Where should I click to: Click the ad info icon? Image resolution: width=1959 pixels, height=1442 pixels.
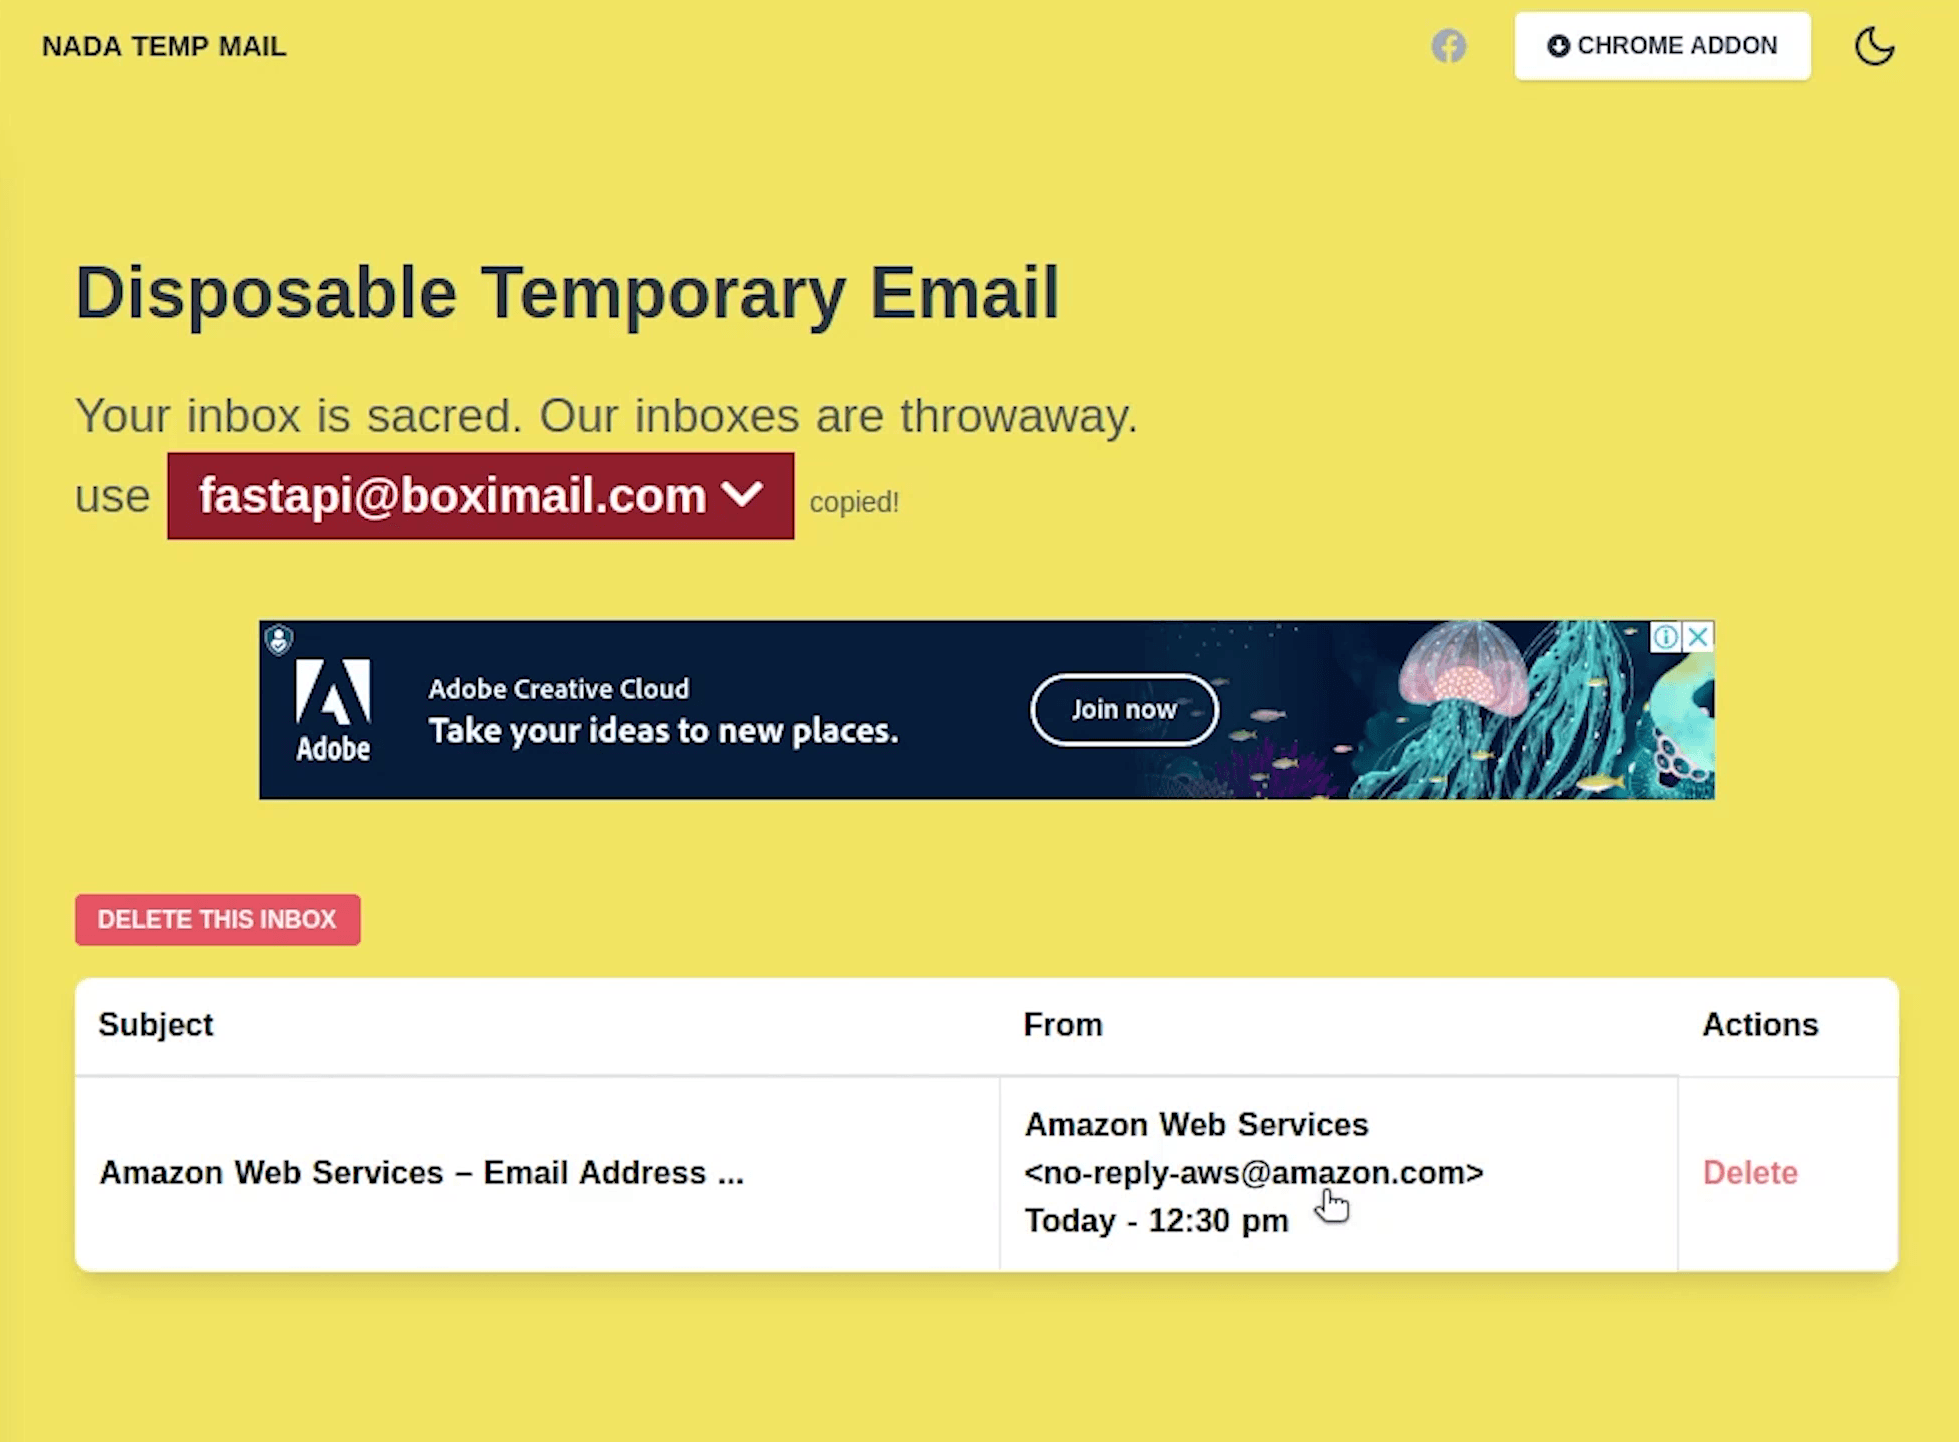1665,637
